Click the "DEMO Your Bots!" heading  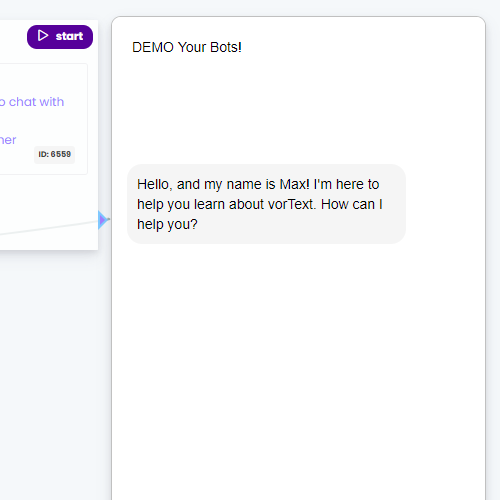pos(187,47)
